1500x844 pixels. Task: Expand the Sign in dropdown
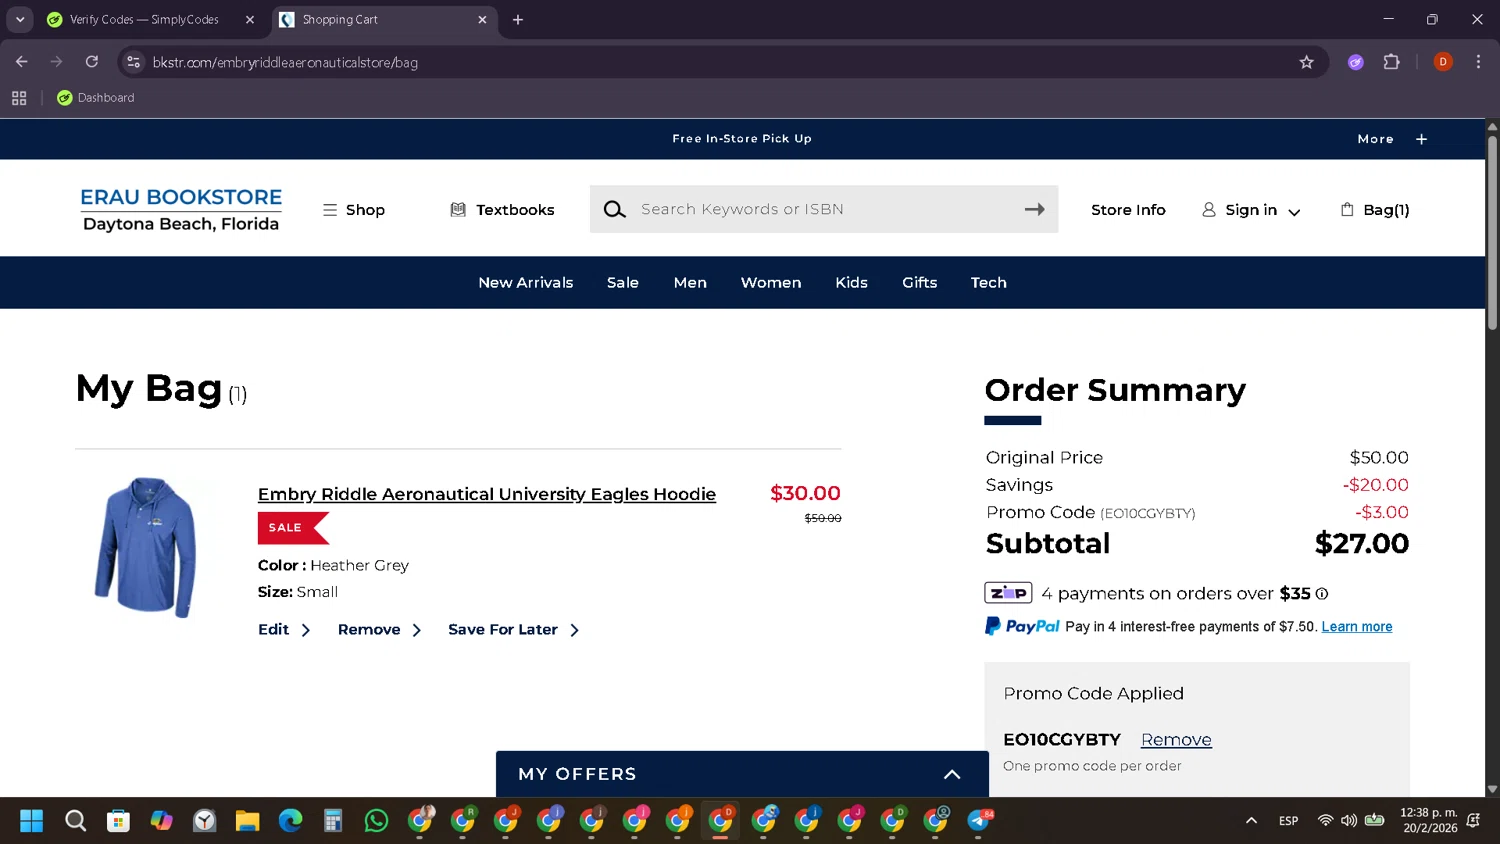pos(1294,212)
